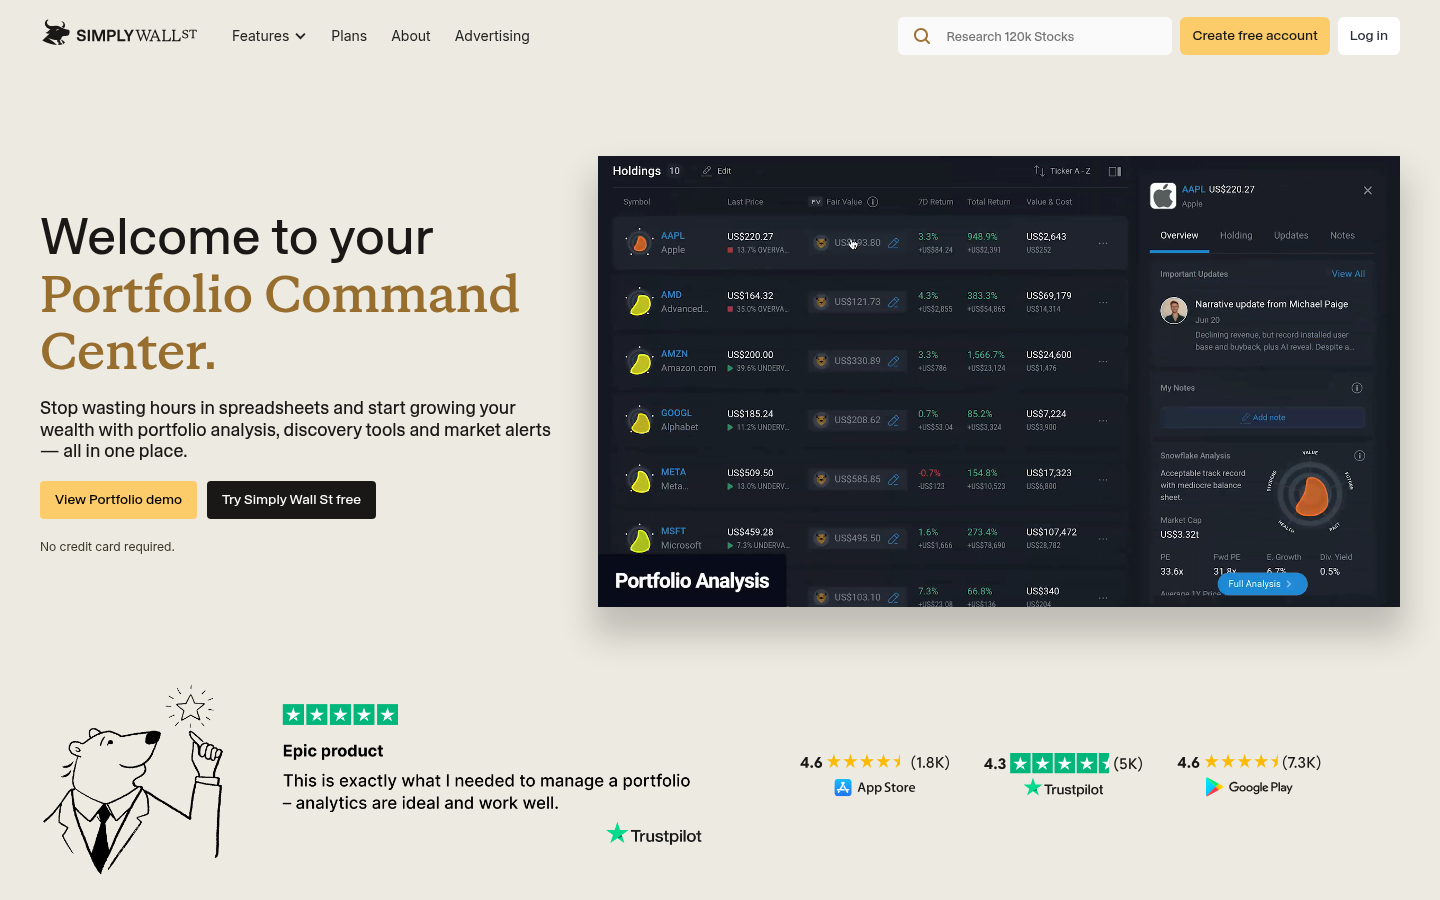
Task: Click the five green stars above Epic product
Action: tap(340, 714)
